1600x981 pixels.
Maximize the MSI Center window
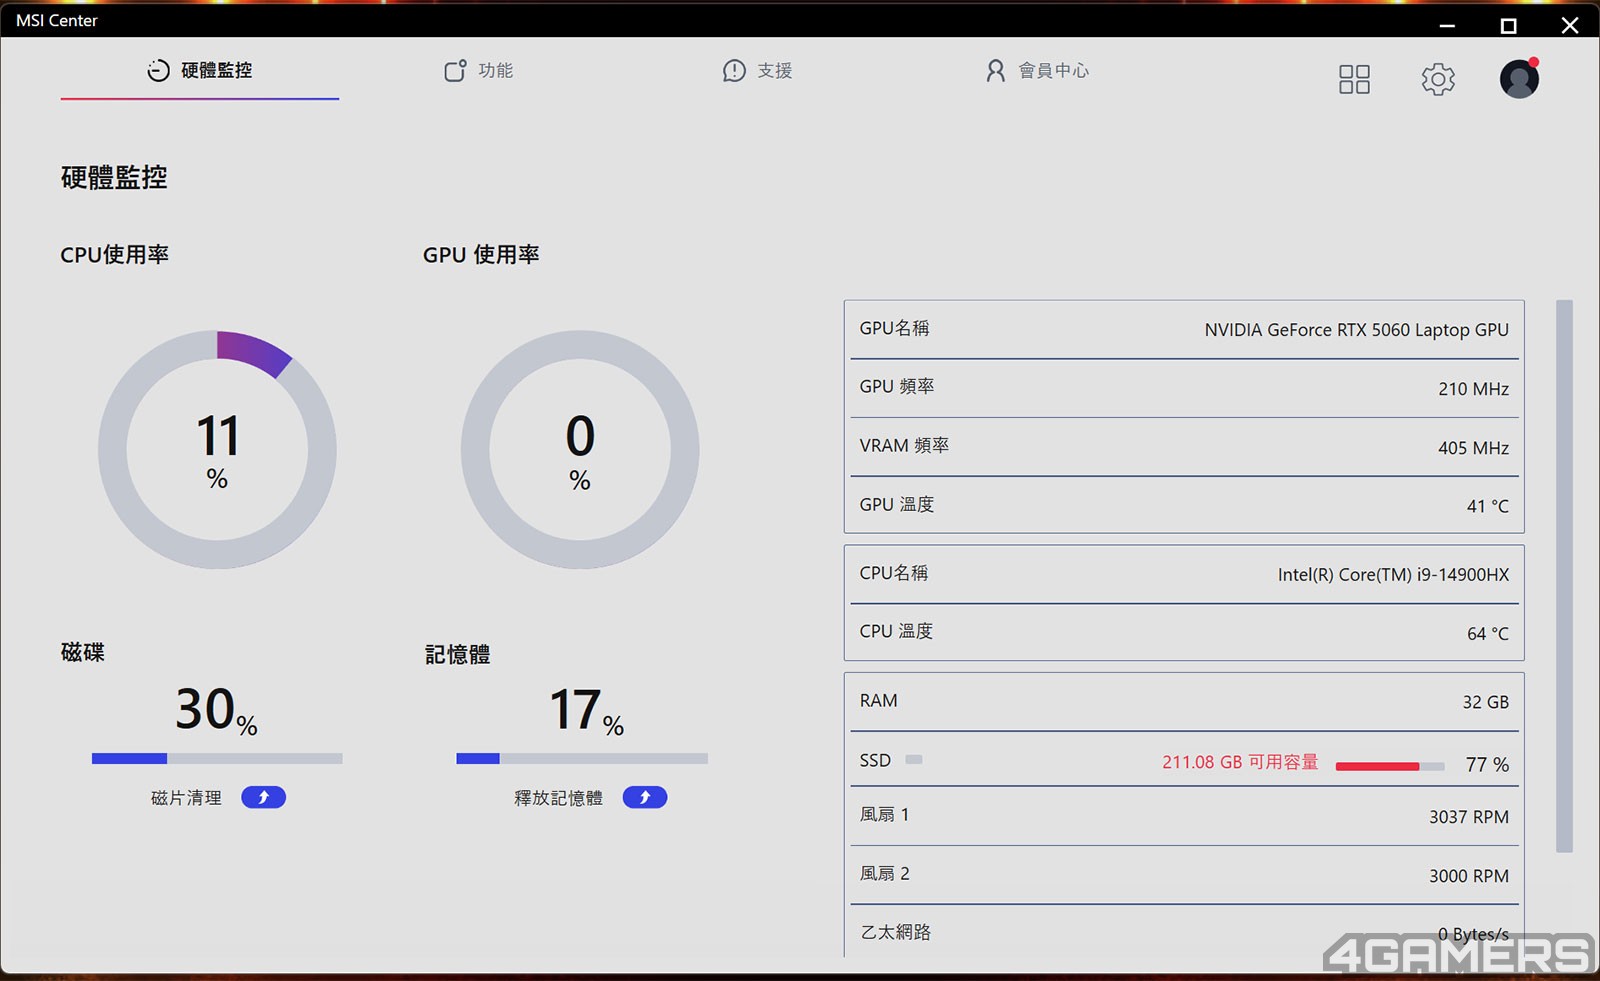[x=1508, y=25]
